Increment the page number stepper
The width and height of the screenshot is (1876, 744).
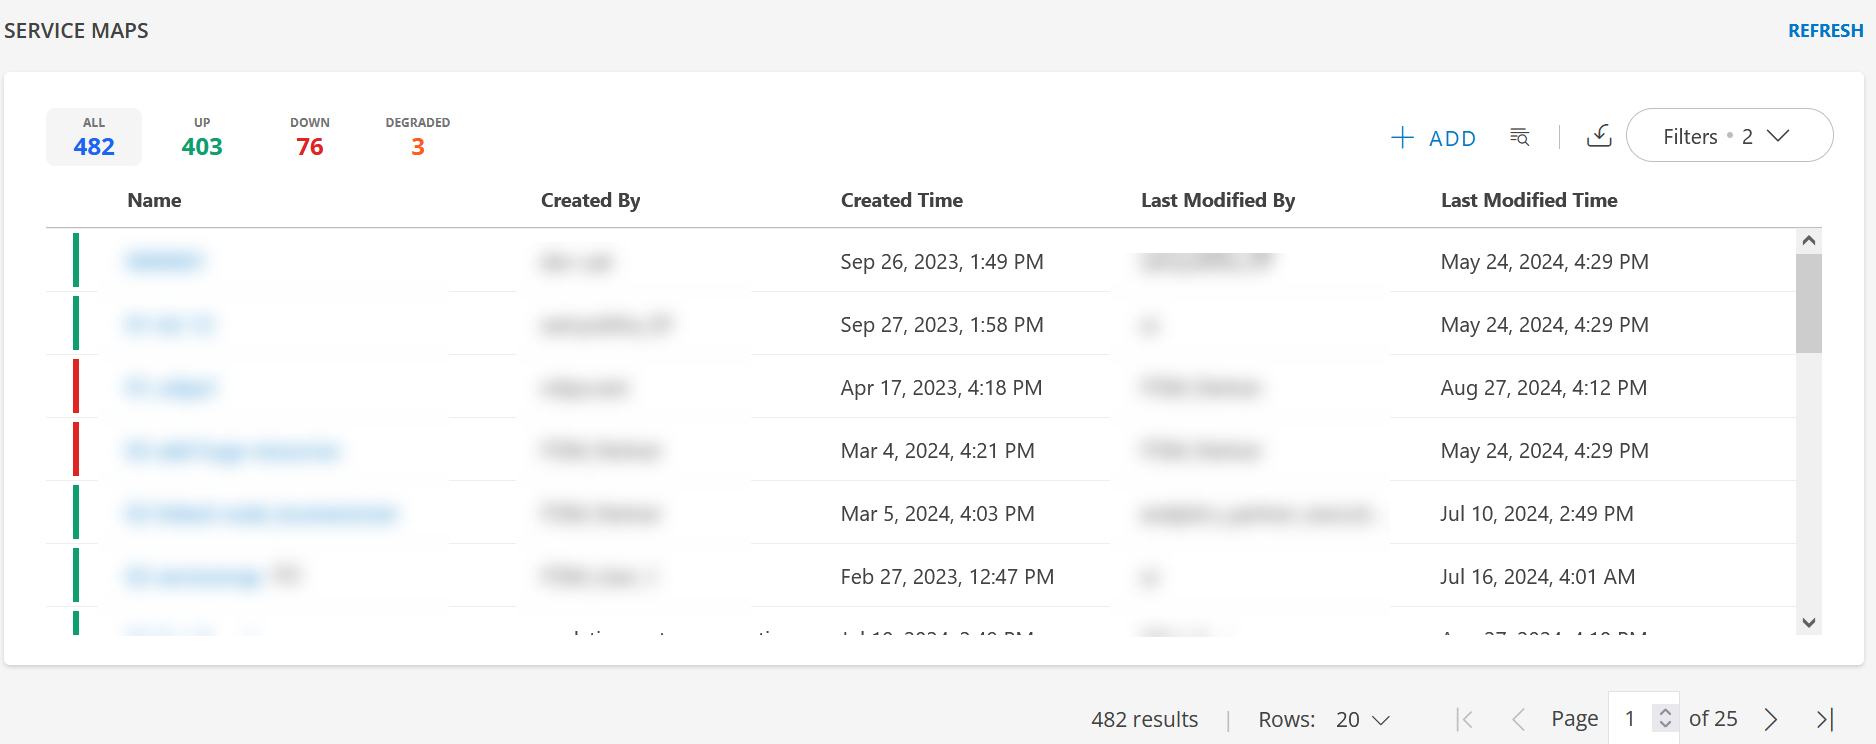pyautogui.click(x=1664, y=711)
